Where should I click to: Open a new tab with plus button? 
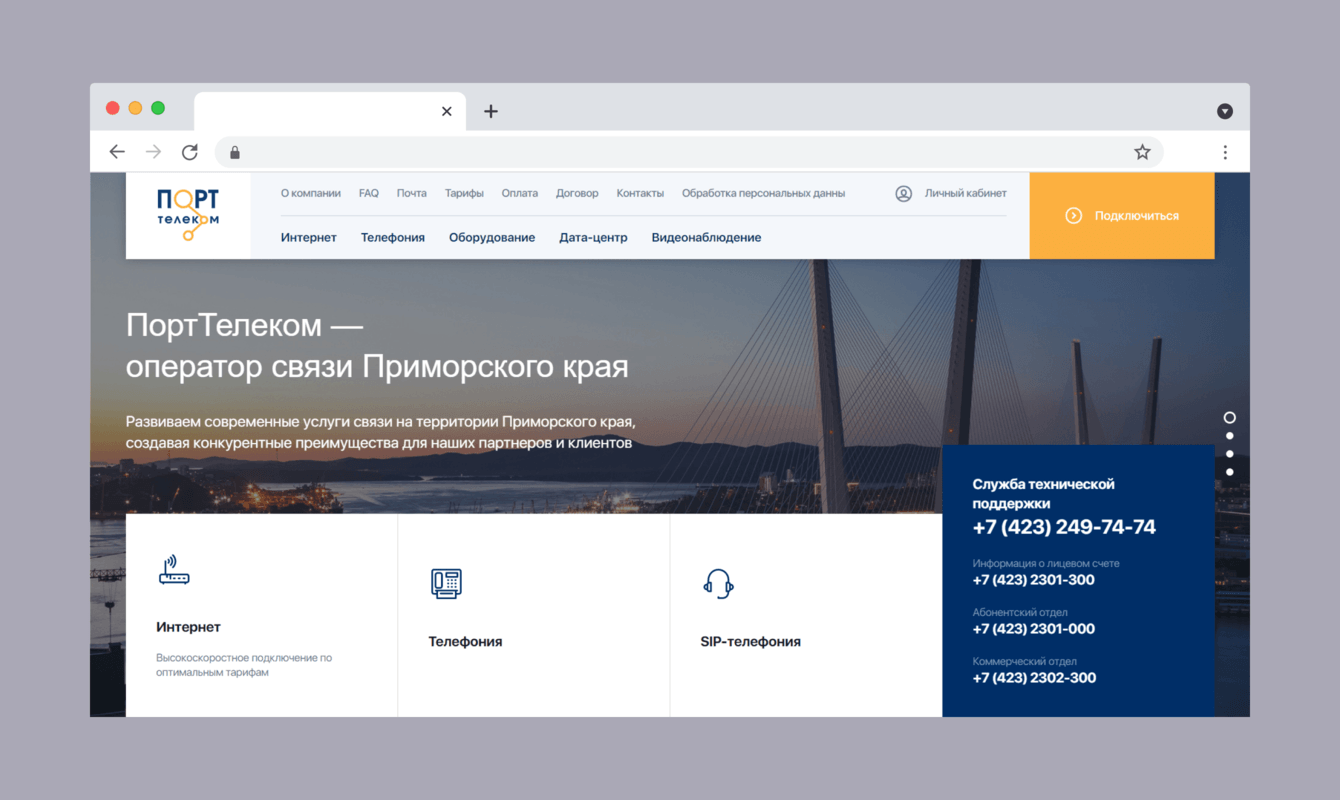click(x=490, y=111)
